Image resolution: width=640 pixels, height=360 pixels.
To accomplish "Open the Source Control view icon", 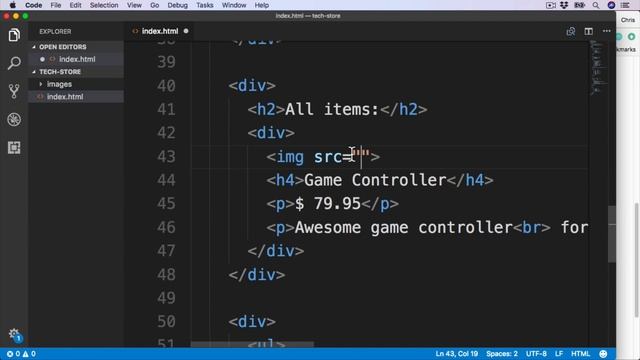I will [x=14, y=91].
